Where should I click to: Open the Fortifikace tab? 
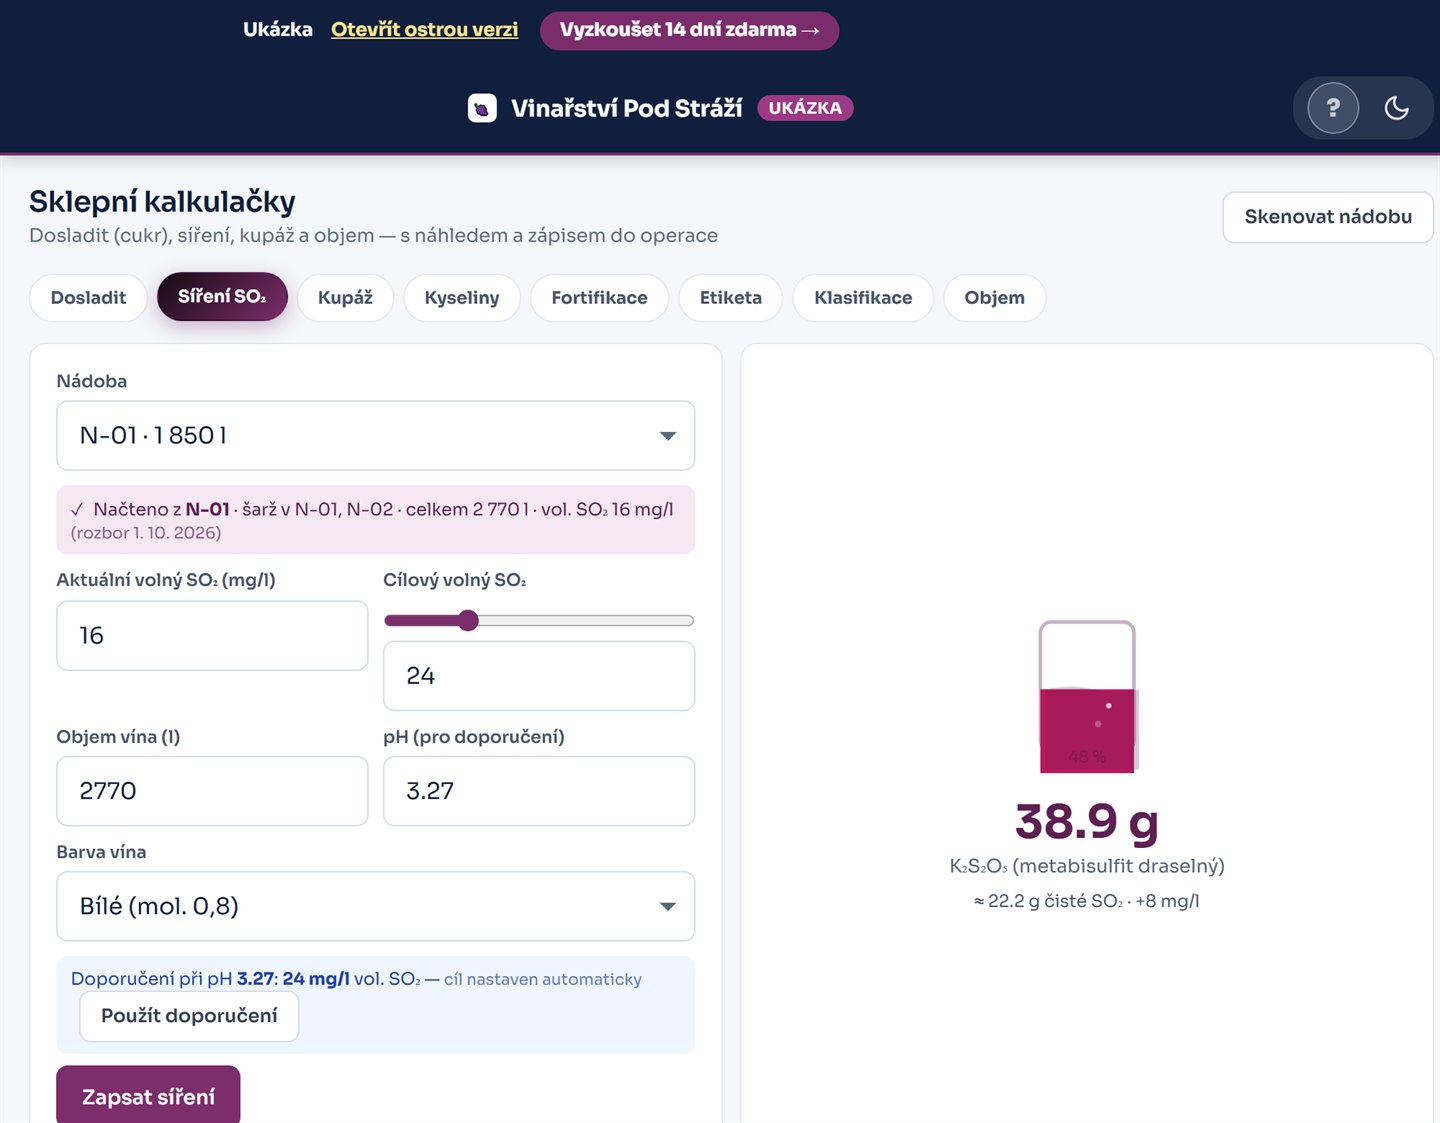point(599,298)
